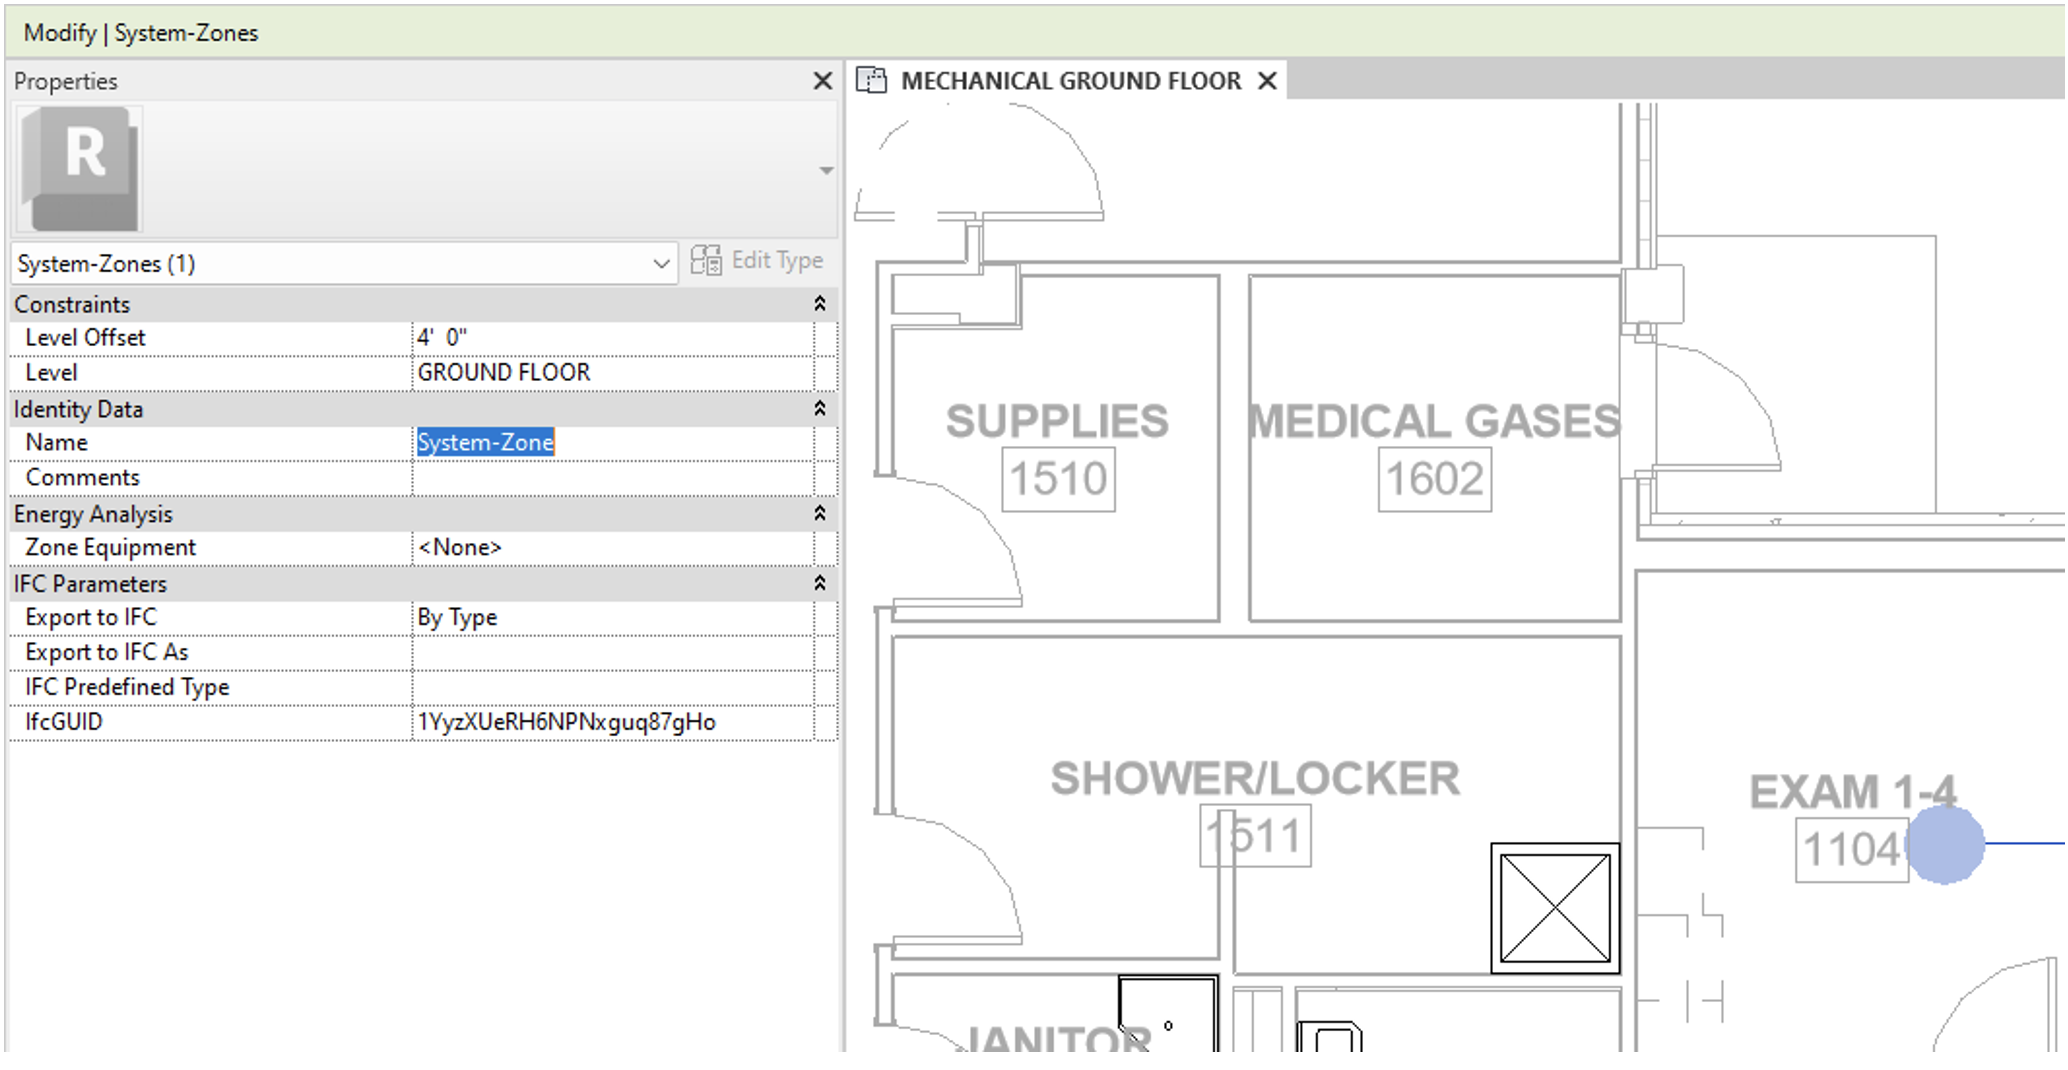Collapse the Energy Analysis section

(x=818, y=514)
